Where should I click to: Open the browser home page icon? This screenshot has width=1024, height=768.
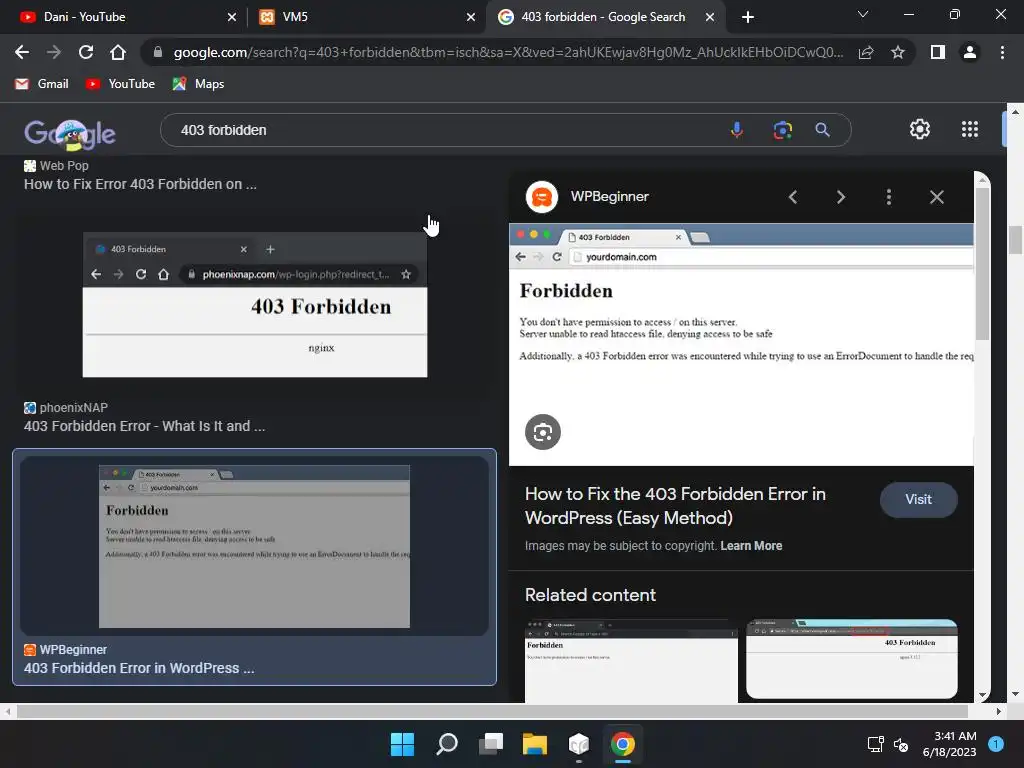(x=118, y=52)
